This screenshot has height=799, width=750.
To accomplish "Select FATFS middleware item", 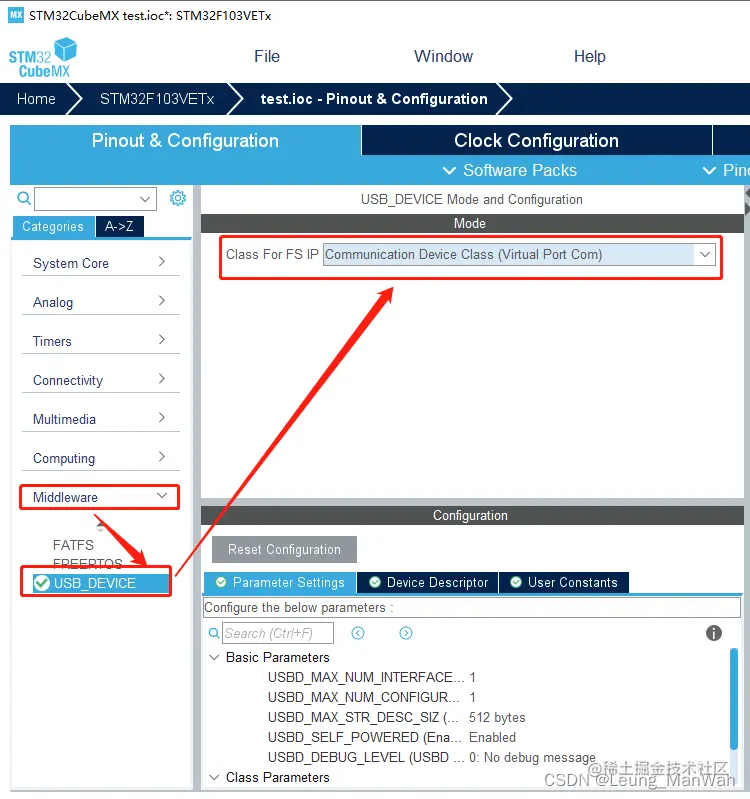I will point(73,545).
